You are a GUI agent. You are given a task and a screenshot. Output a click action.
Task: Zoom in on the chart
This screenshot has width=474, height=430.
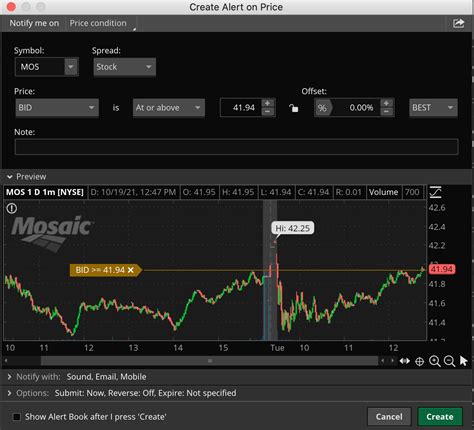pyautogui.click(x=435, y=361)
